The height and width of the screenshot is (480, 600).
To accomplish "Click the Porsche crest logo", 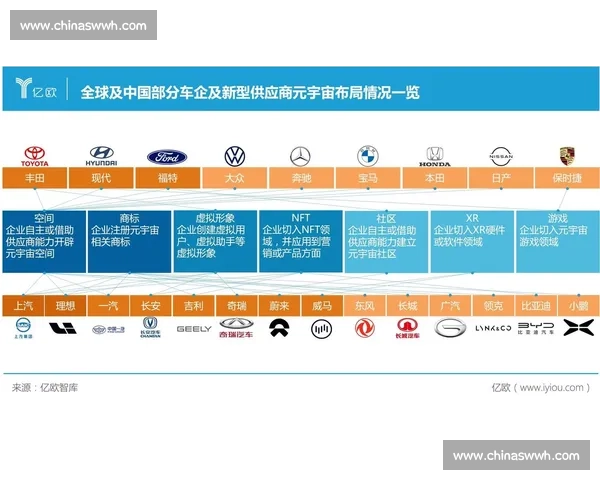I will [567, 156].
